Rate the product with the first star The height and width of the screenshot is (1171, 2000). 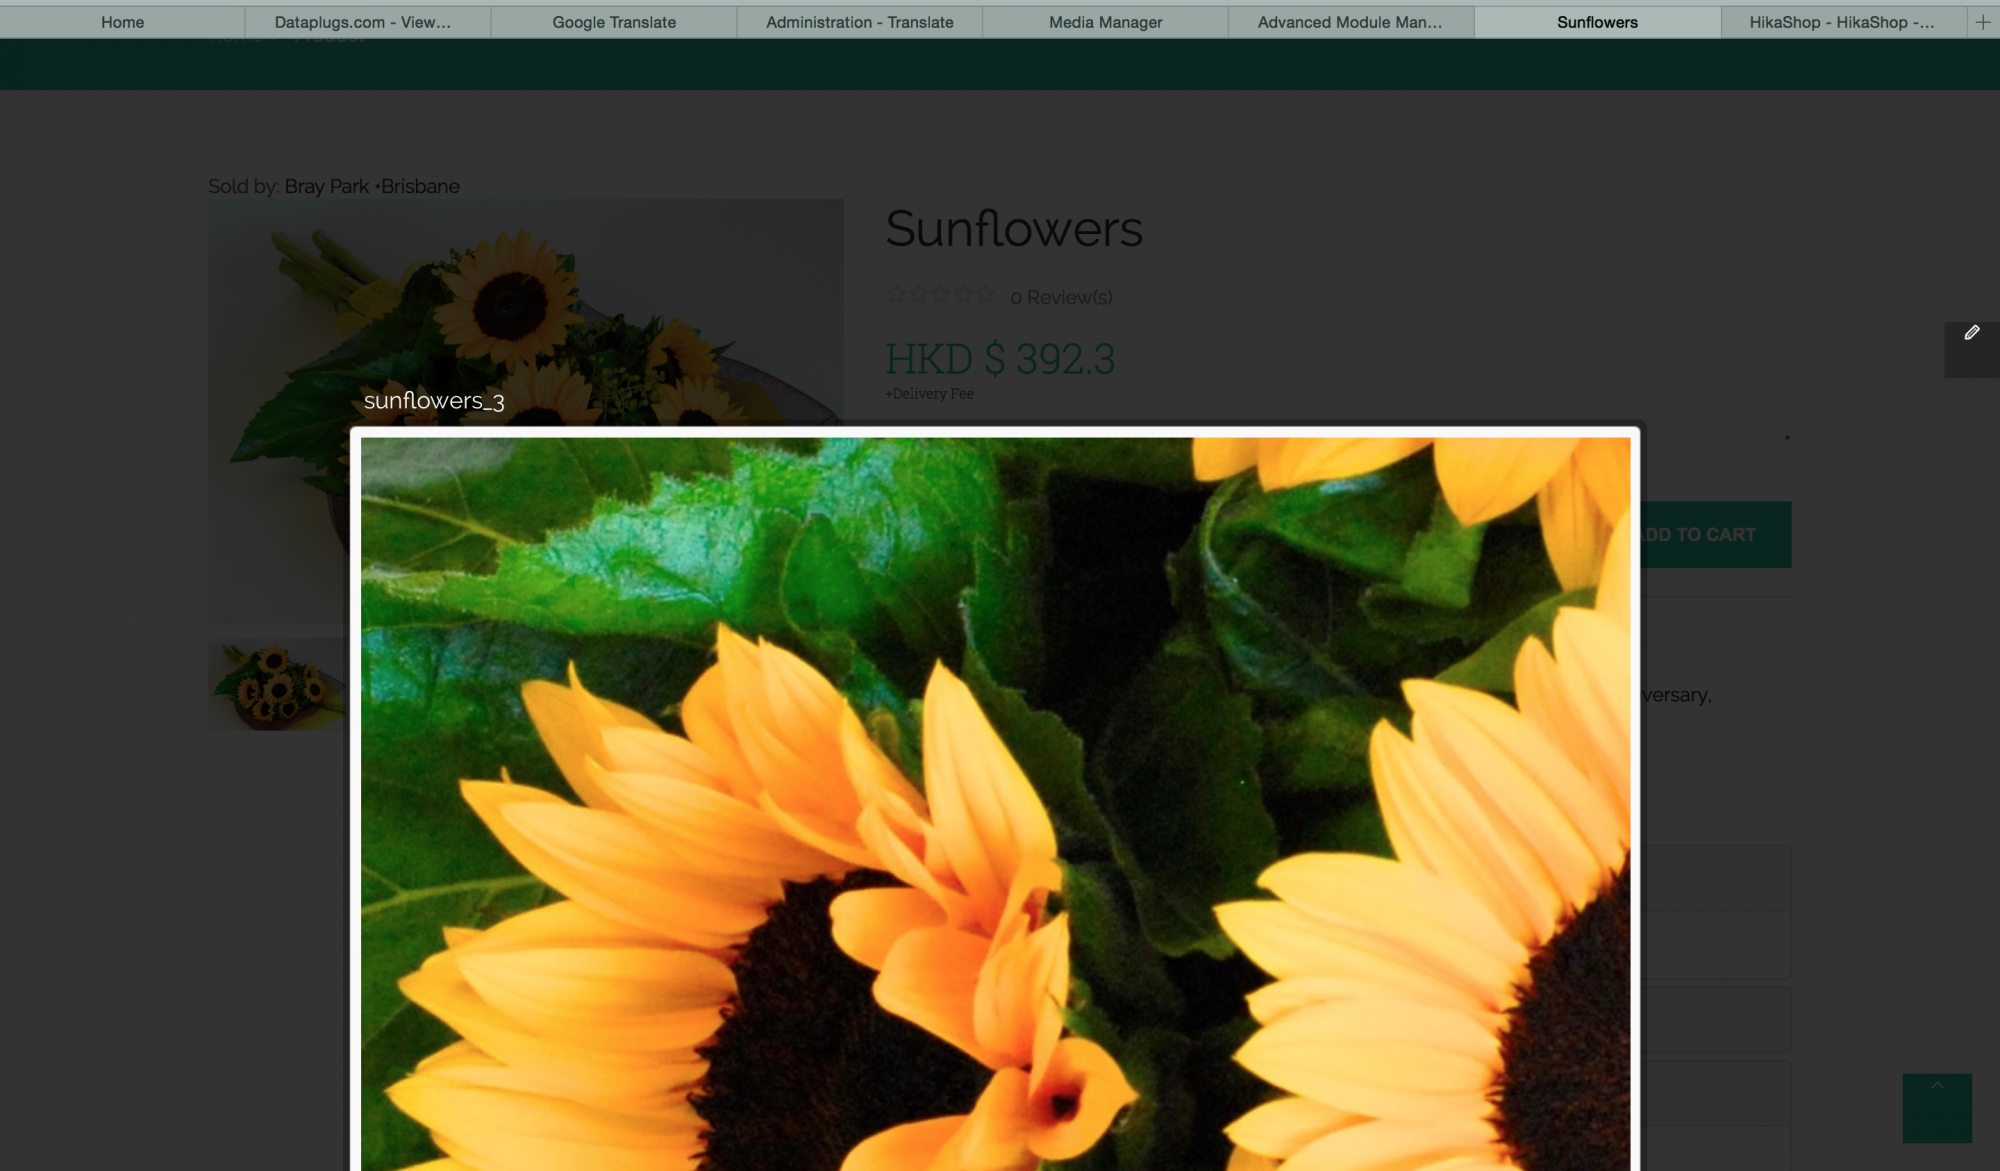896,295
